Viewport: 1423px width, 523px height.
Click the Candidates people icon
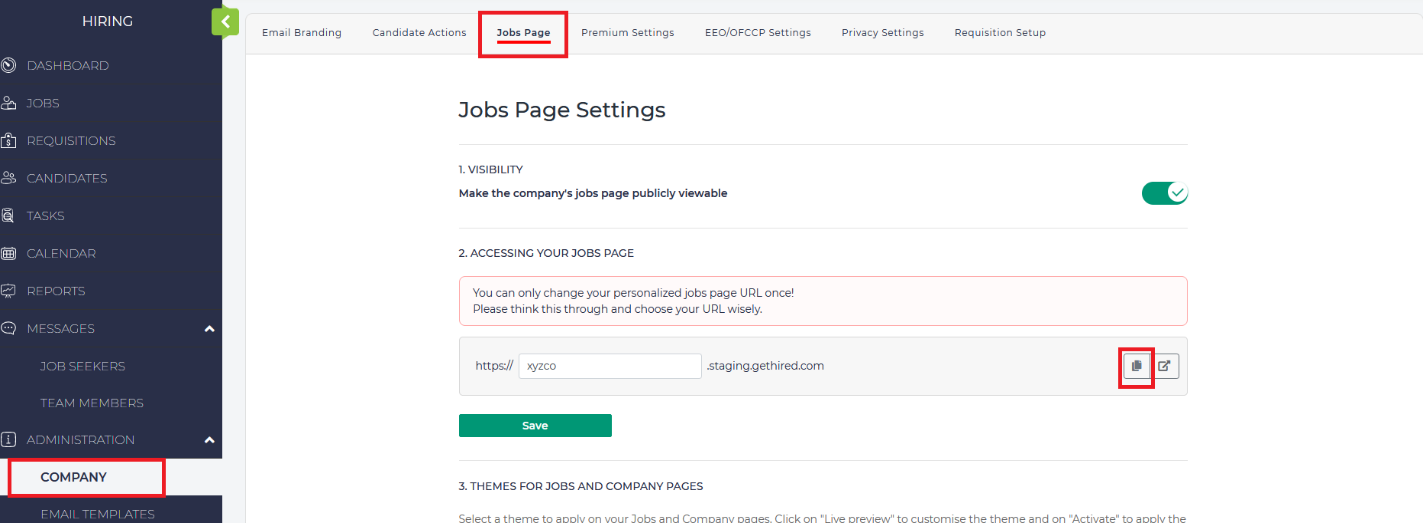[x=9, y=178]
